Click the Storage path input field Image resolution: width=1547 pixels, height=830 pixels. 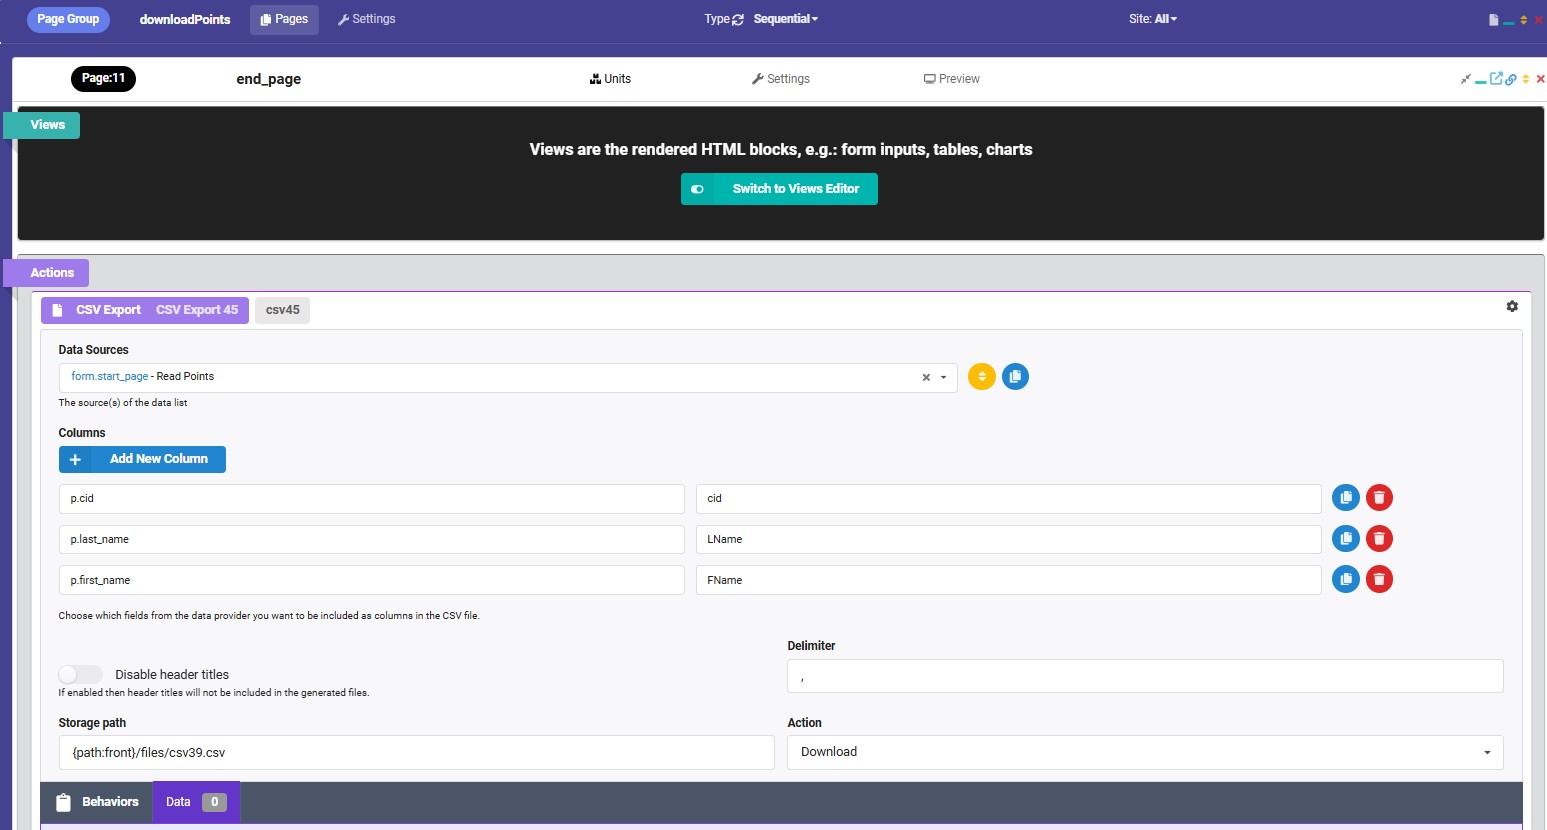coord(416,753)
